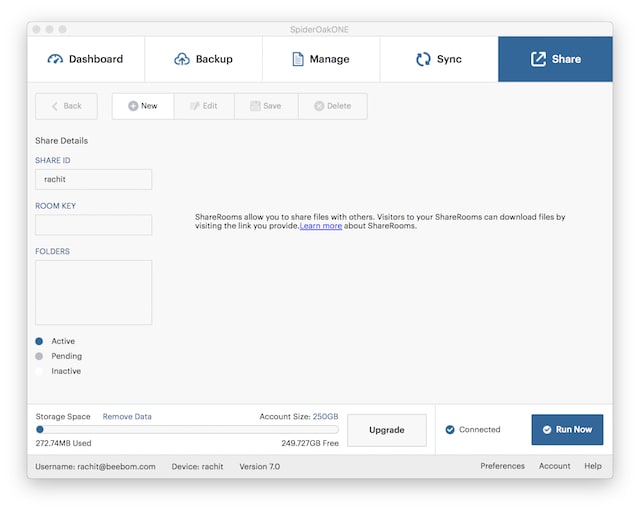Click the 250GB account size link
This screenshot has height=511, width=640.
click(x=325, y=417)
